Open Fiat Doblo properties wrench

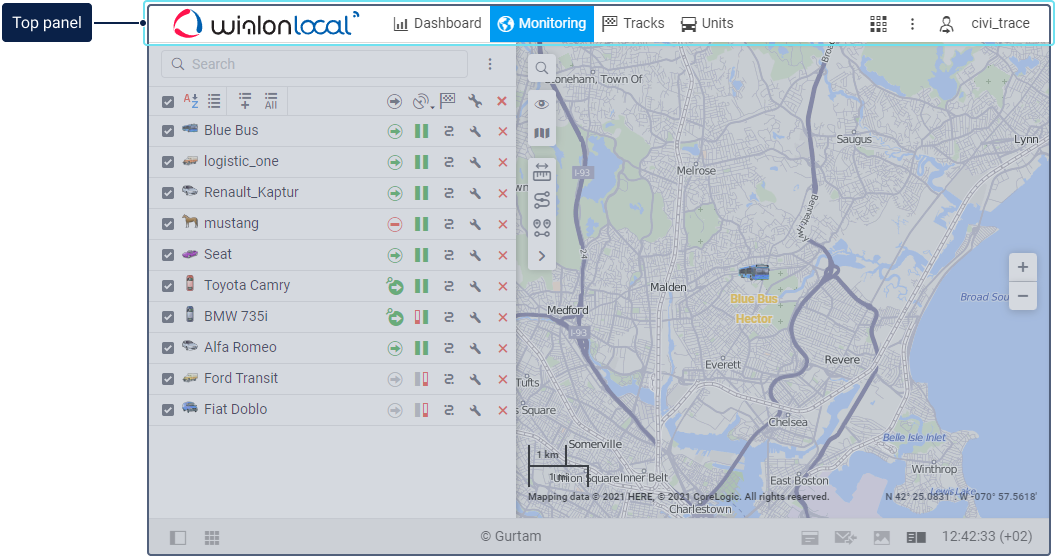(475, 410)
